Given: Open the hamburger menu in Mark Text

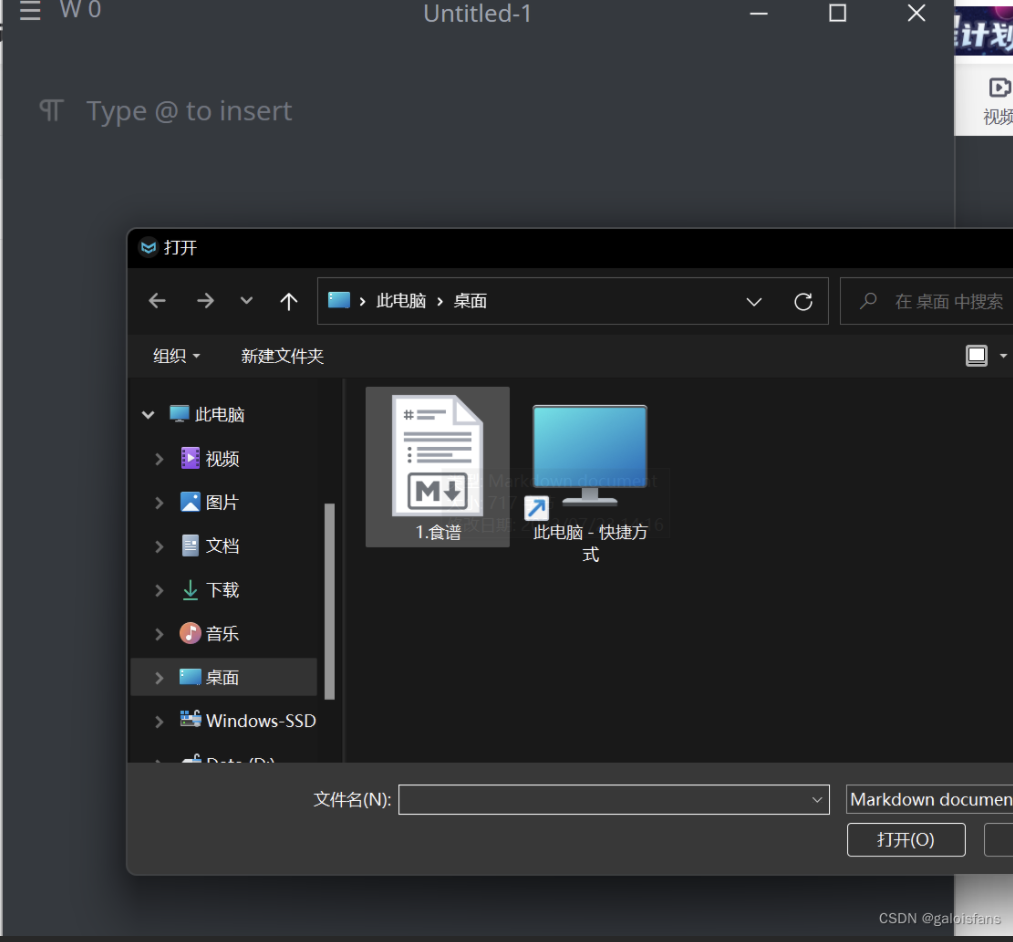Looking at the screenshot, I should [30, 12].
